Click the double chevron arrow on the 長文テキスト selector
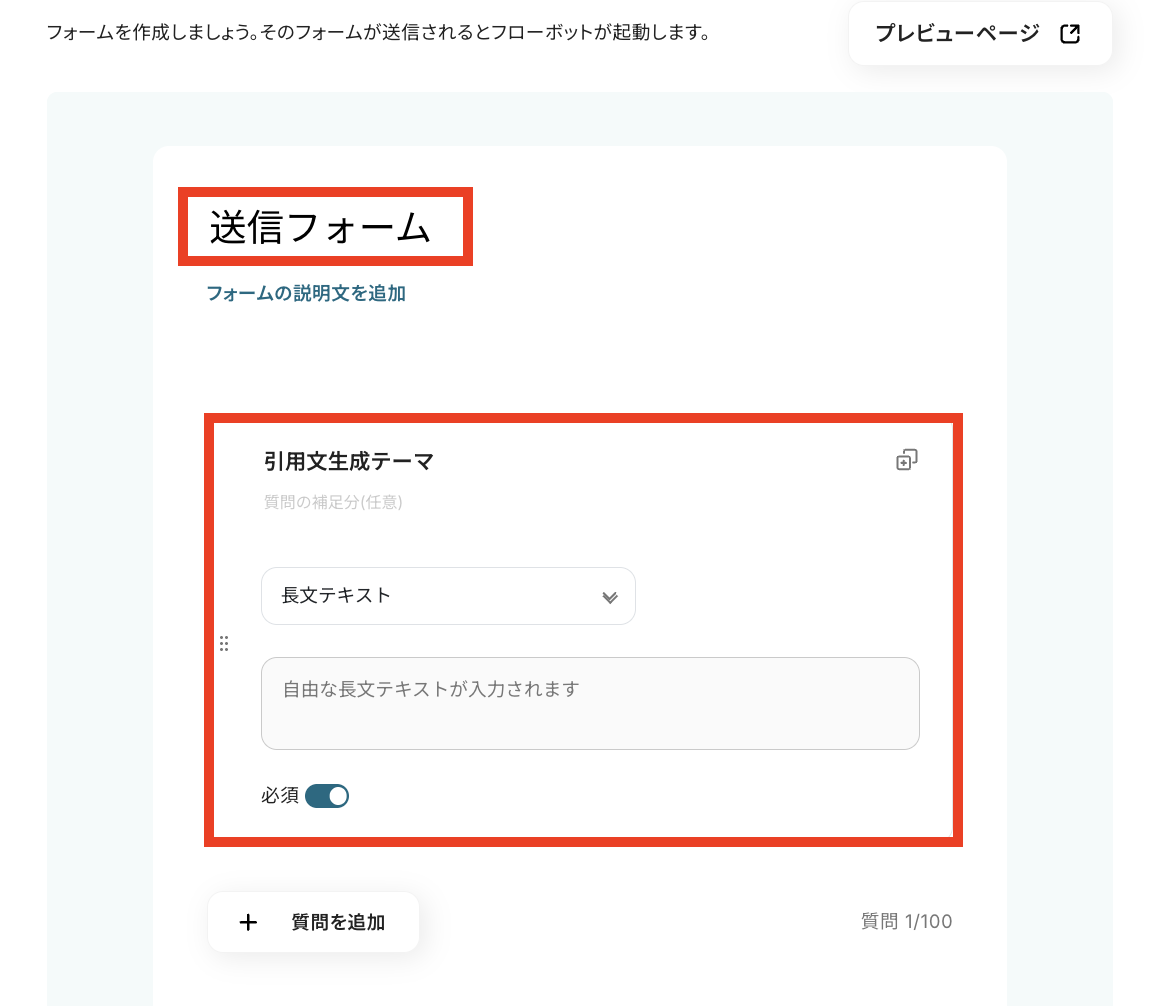This screenshot has height=1006, width=1163. tap(609, 597)
